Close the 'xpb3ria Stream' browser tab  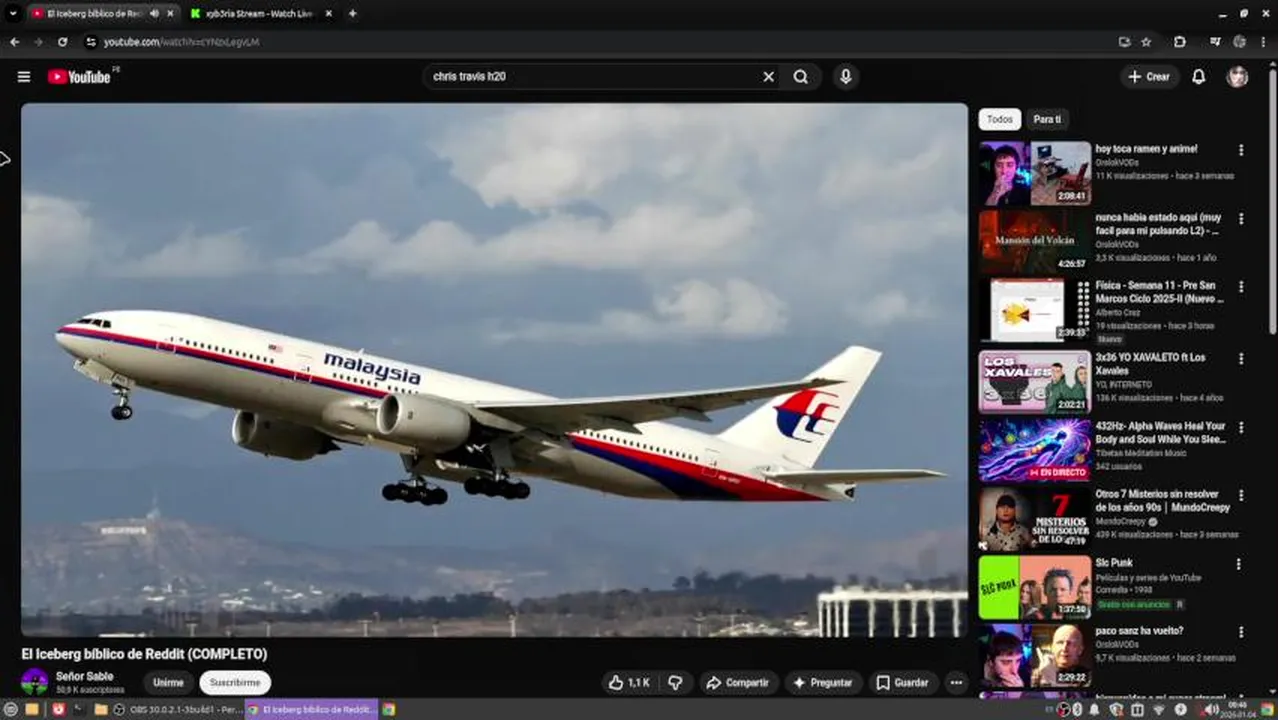[x=327, y=14]
